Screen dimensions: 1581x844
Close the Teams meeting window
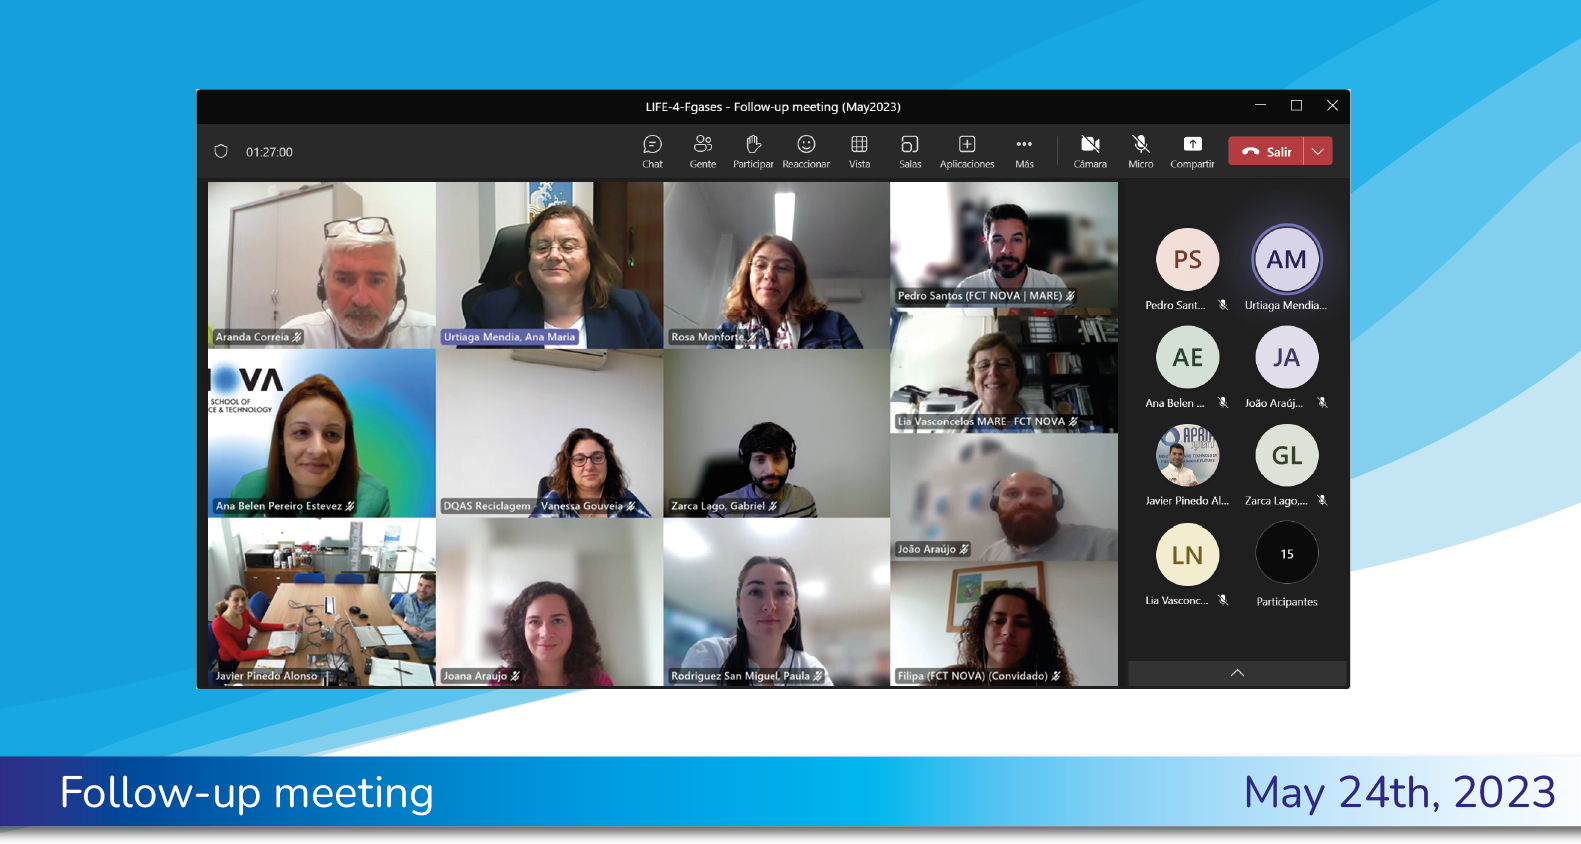(1332, 105)
